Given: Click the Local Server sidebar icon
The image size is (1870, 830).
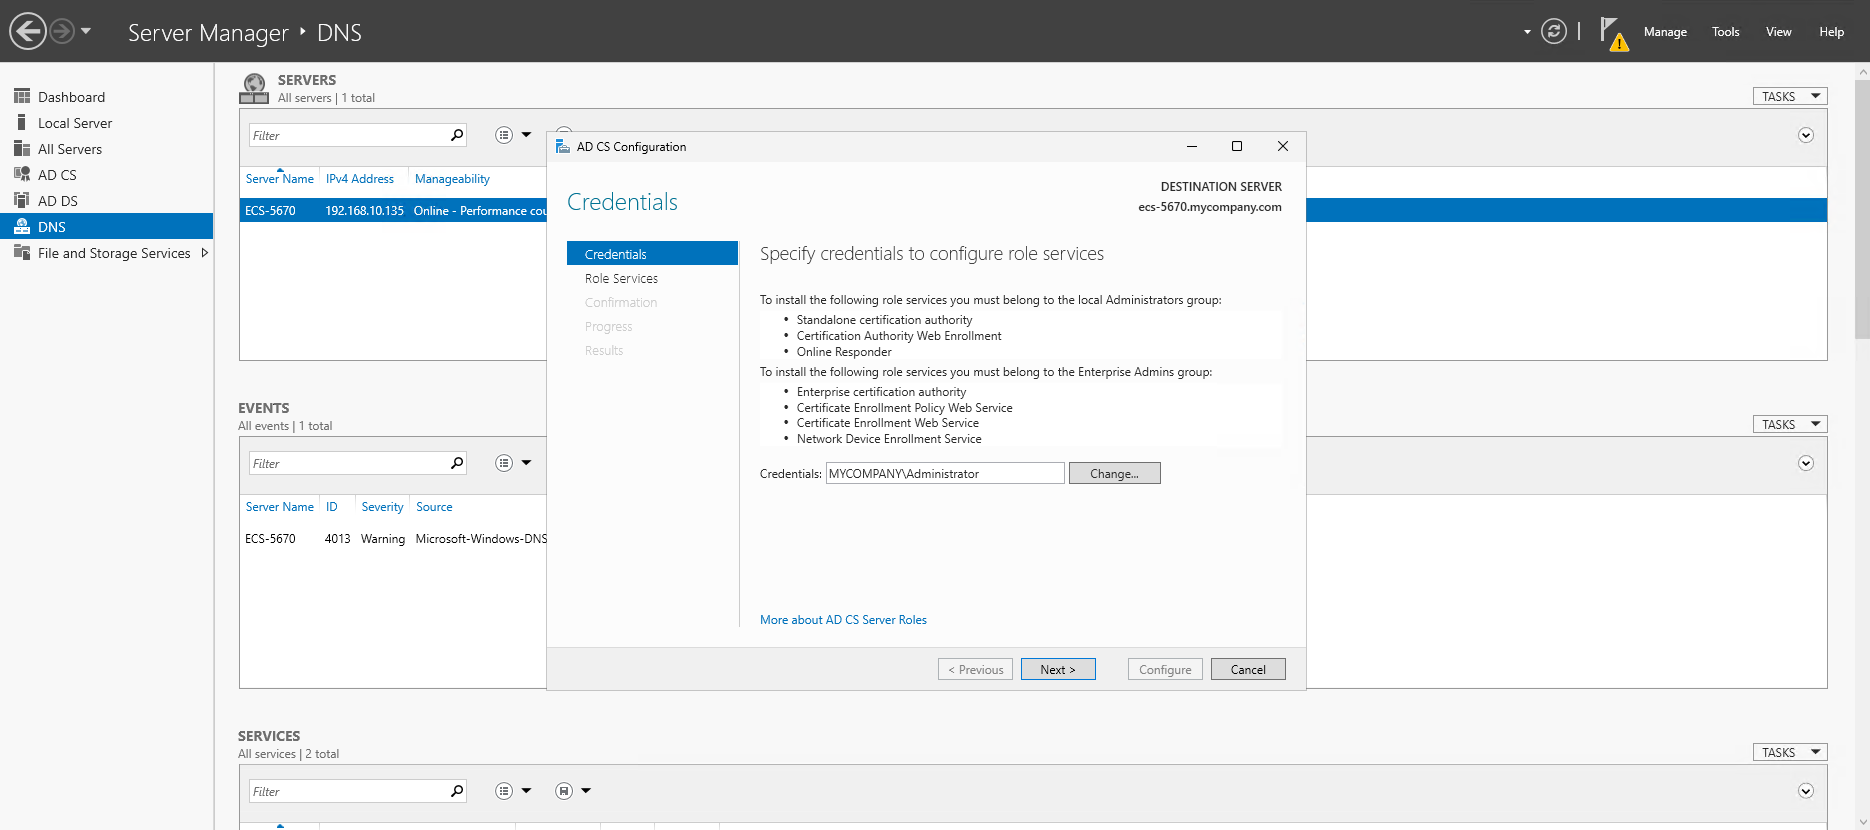Looking at the screenshot, I should pyautogui.click(x=21, y=122).
